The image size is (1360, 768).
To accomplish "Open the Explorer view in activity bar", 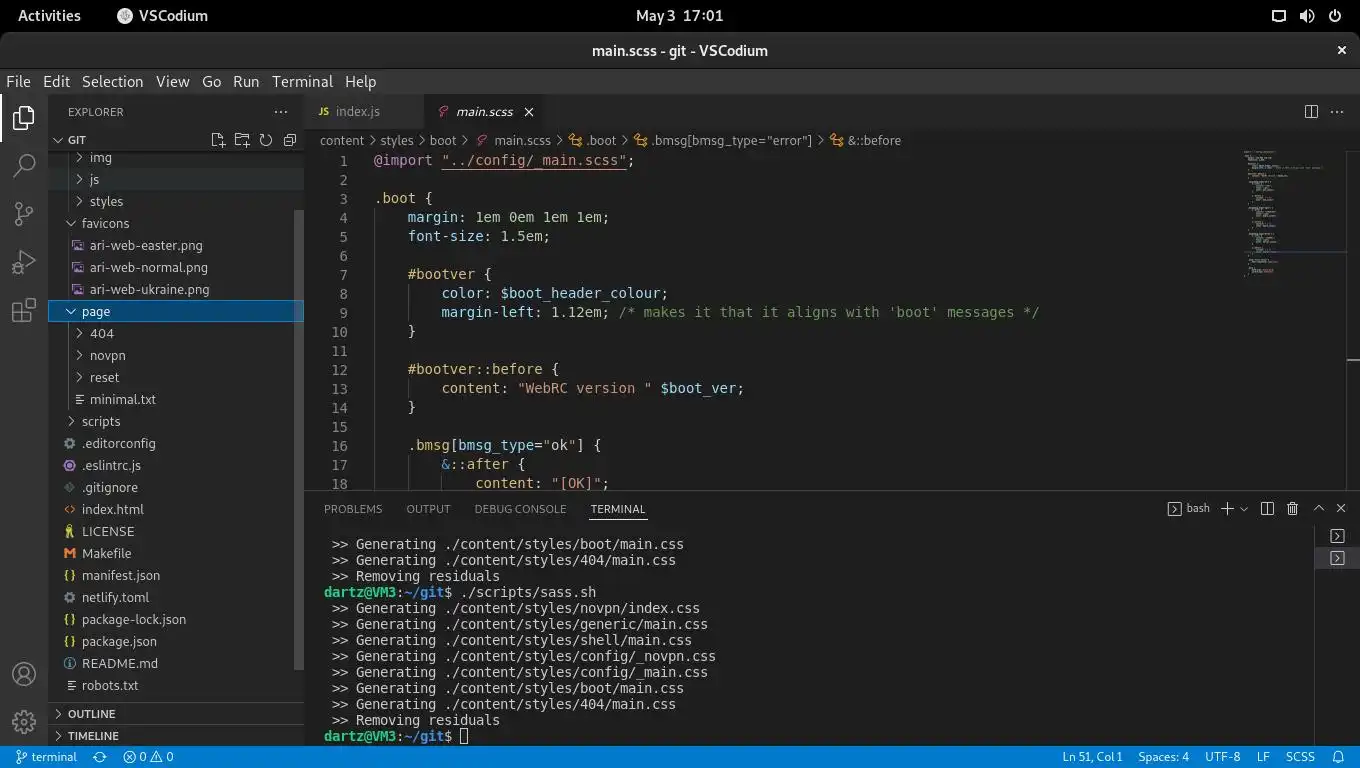I will pos(24,118).
